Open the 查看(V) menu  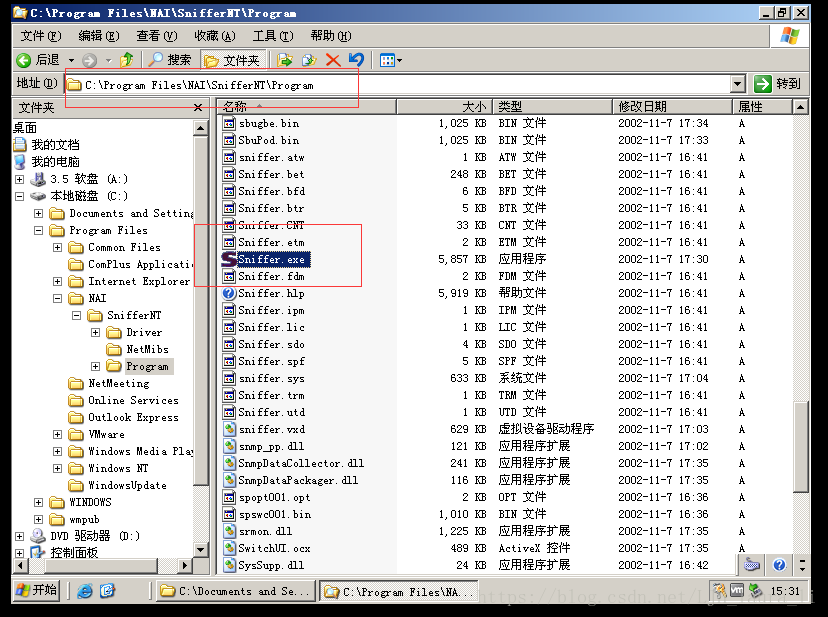pos(157,36)
